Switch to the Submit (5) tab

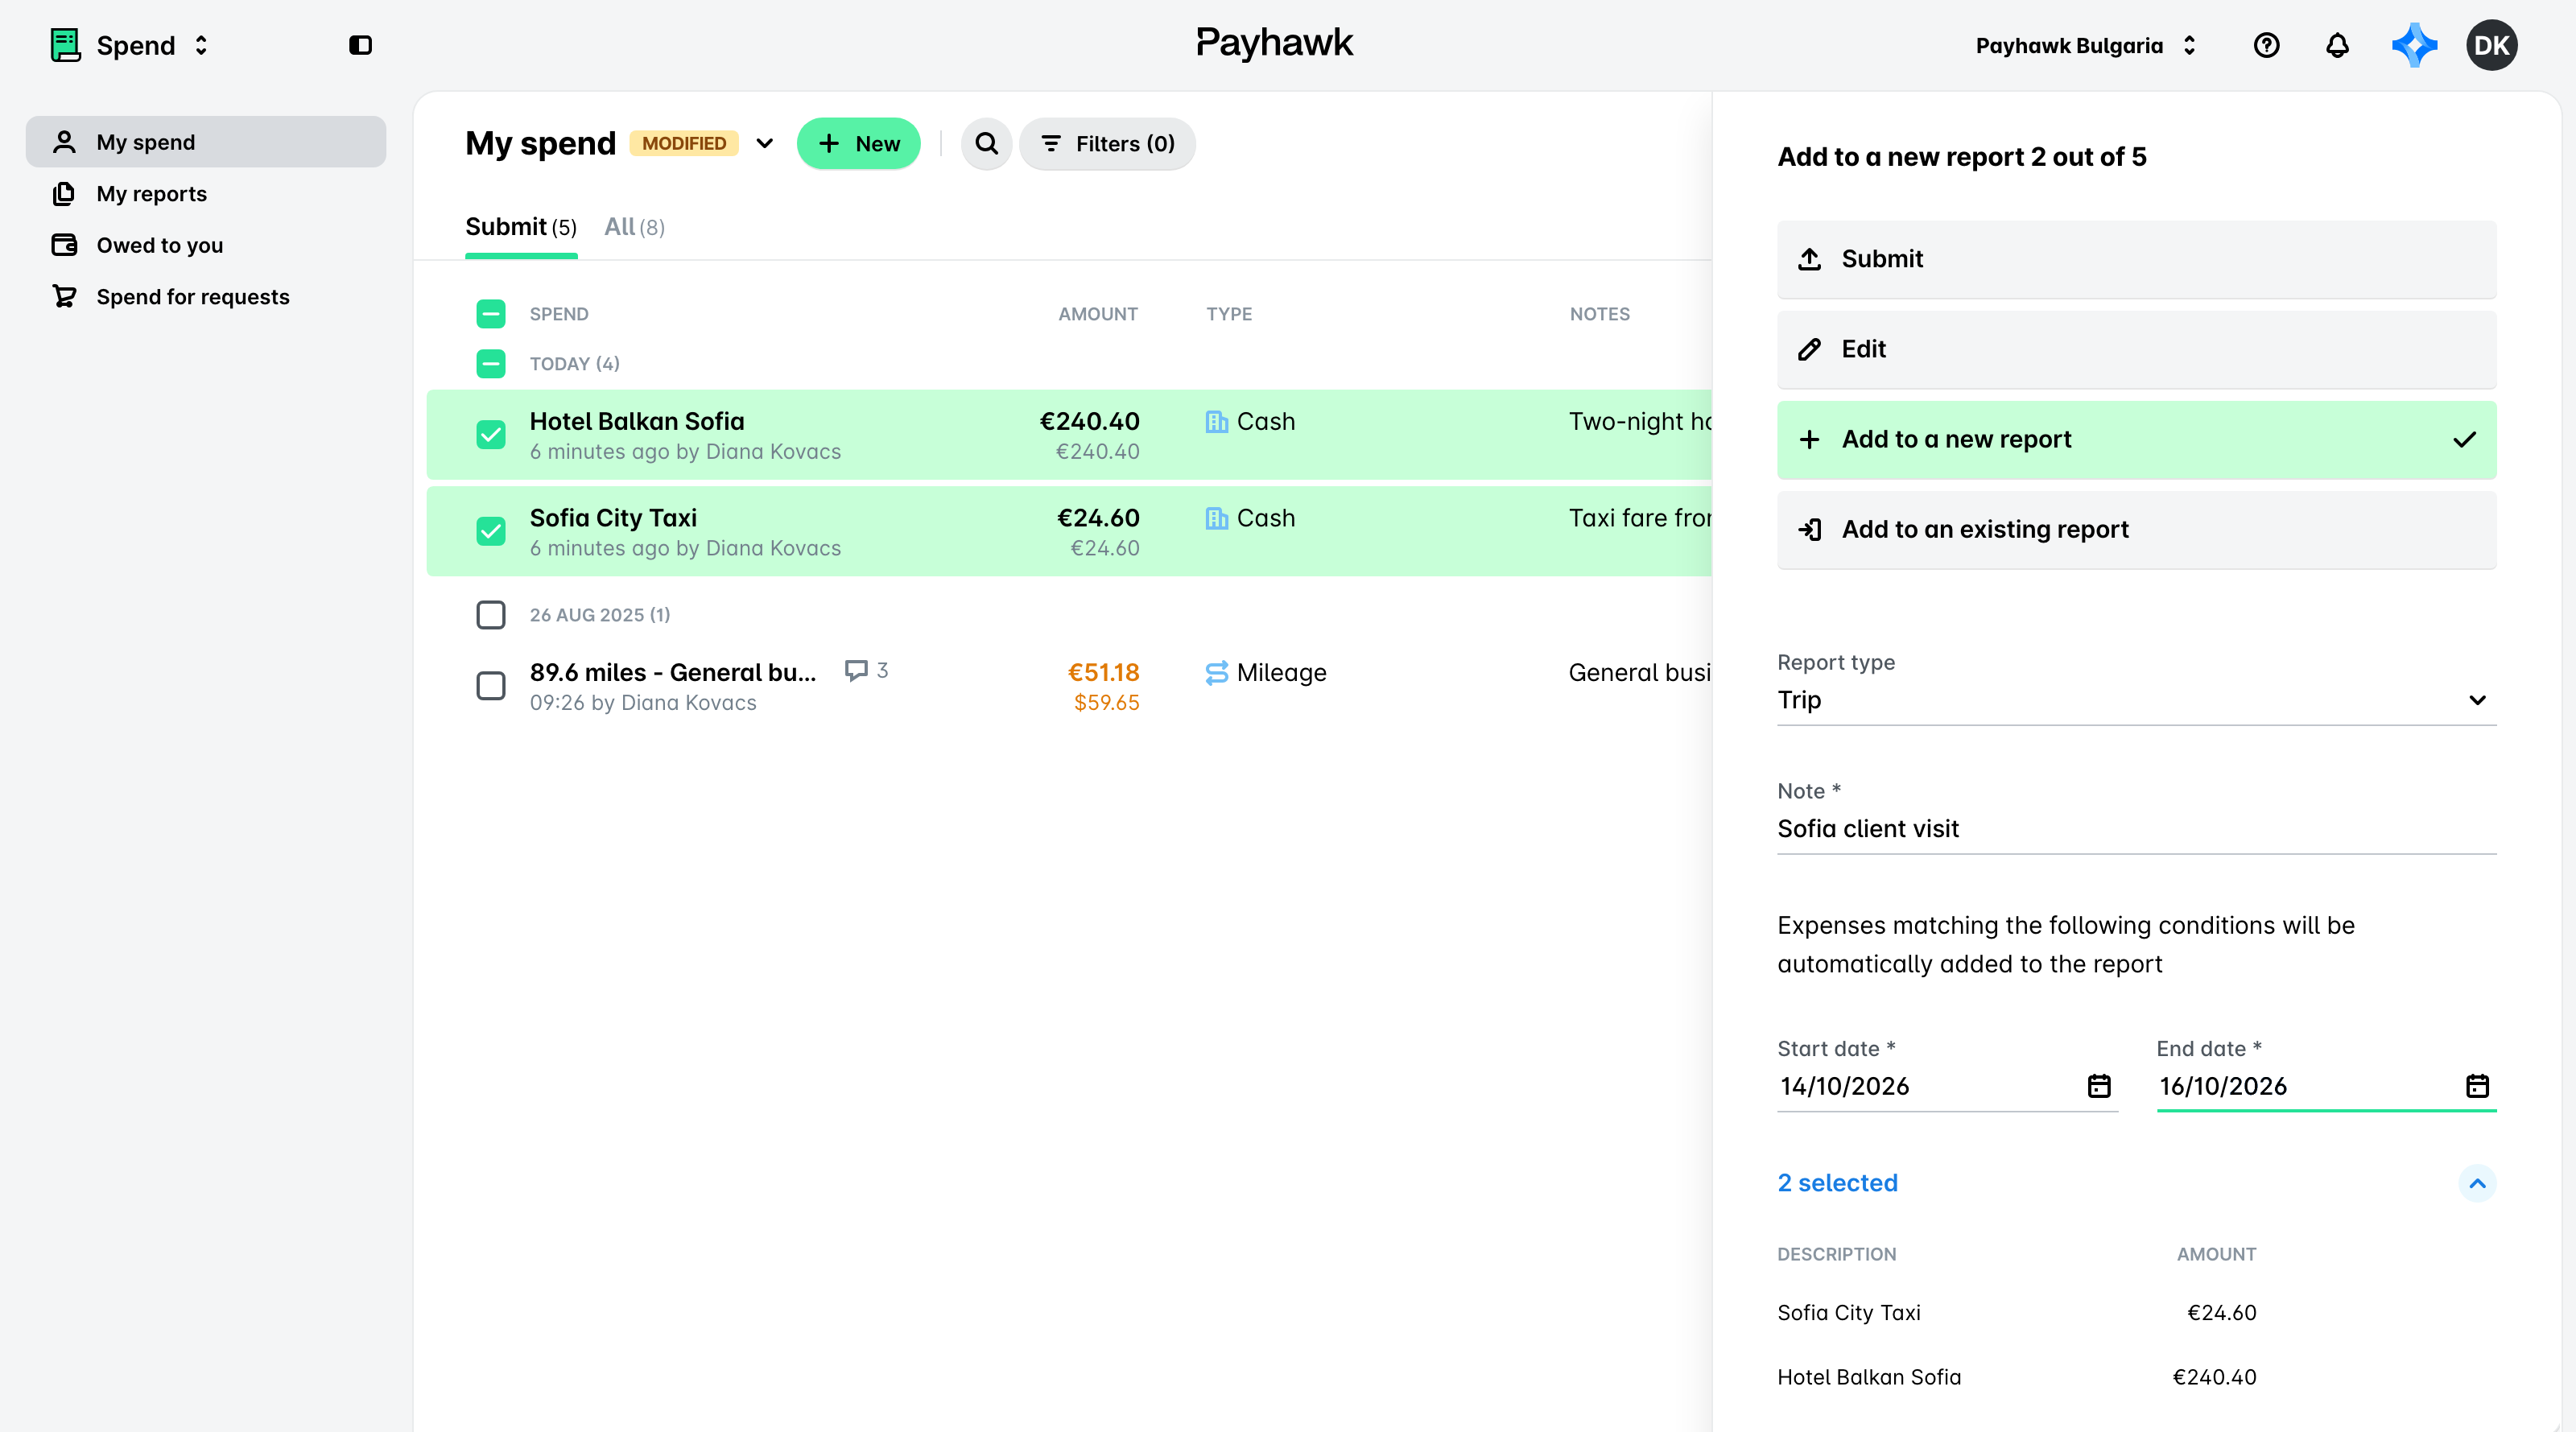521,228
